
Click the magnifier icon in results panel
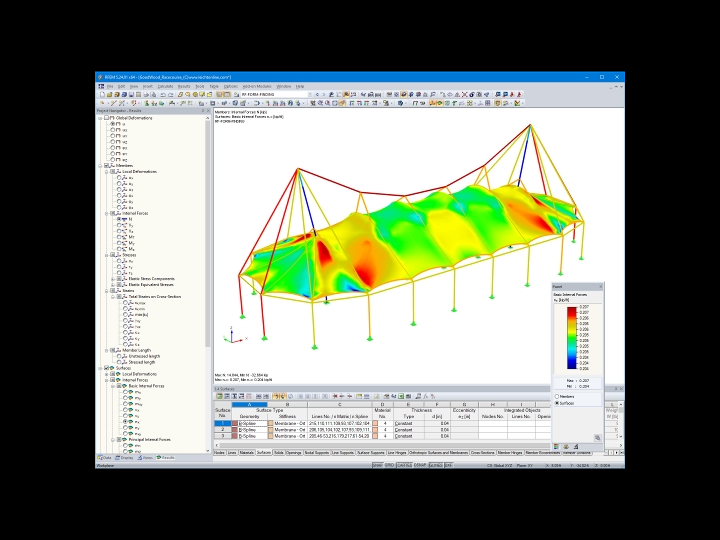[x=597, y=438]
